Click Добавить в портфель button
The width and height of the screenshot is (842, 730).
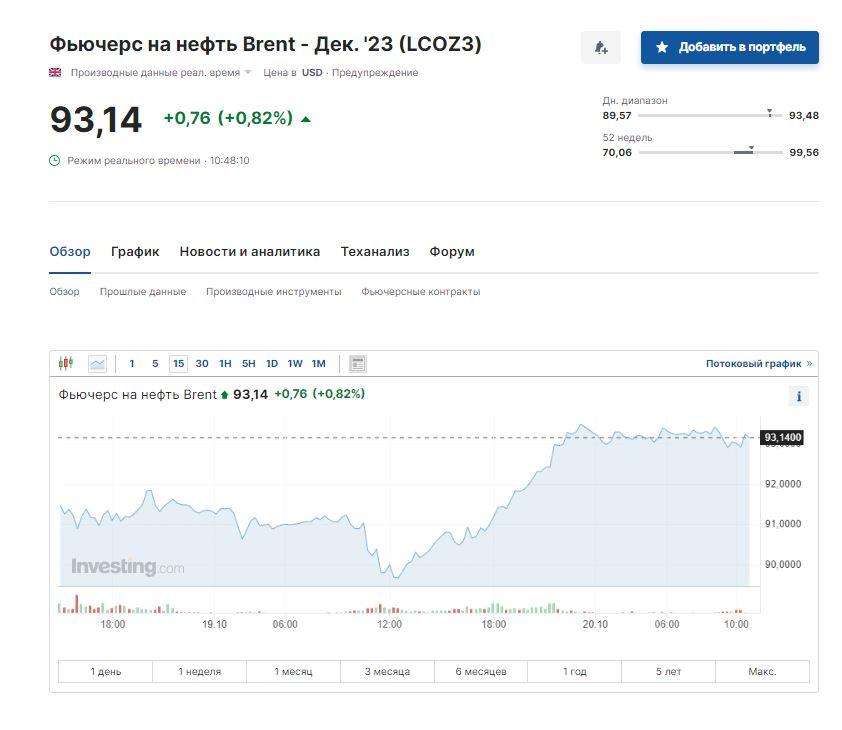pos(729,47)
